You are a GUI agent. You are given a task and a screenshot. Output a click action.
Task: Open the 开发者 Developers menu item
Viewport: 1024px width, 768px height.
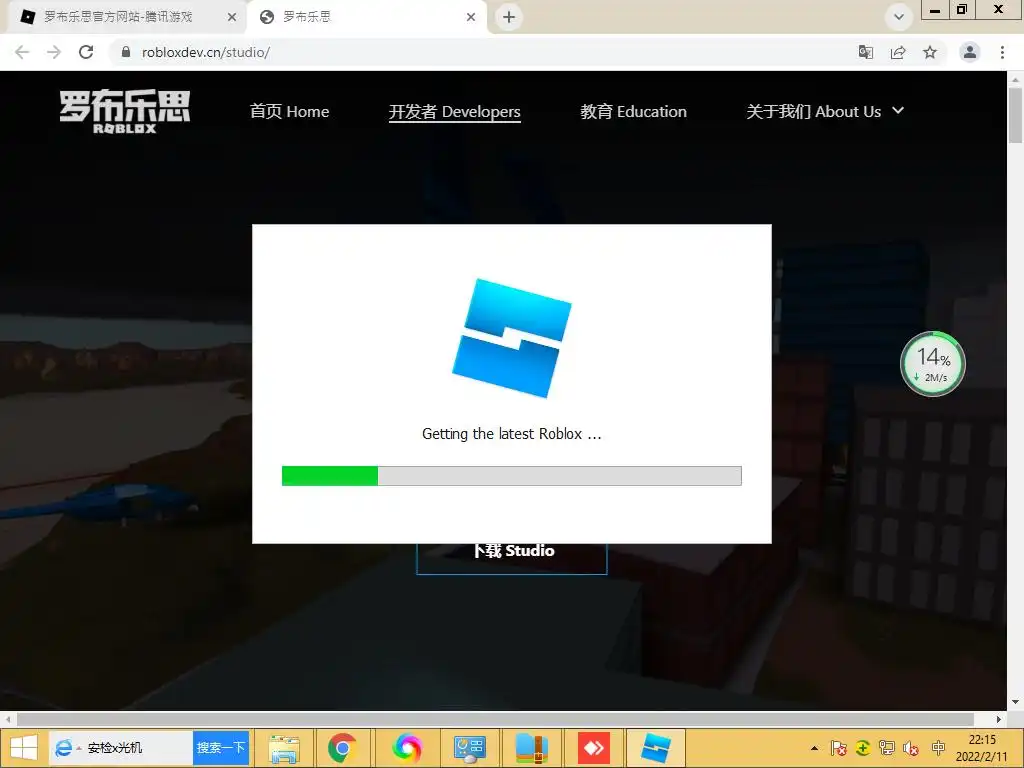(455, 112)
